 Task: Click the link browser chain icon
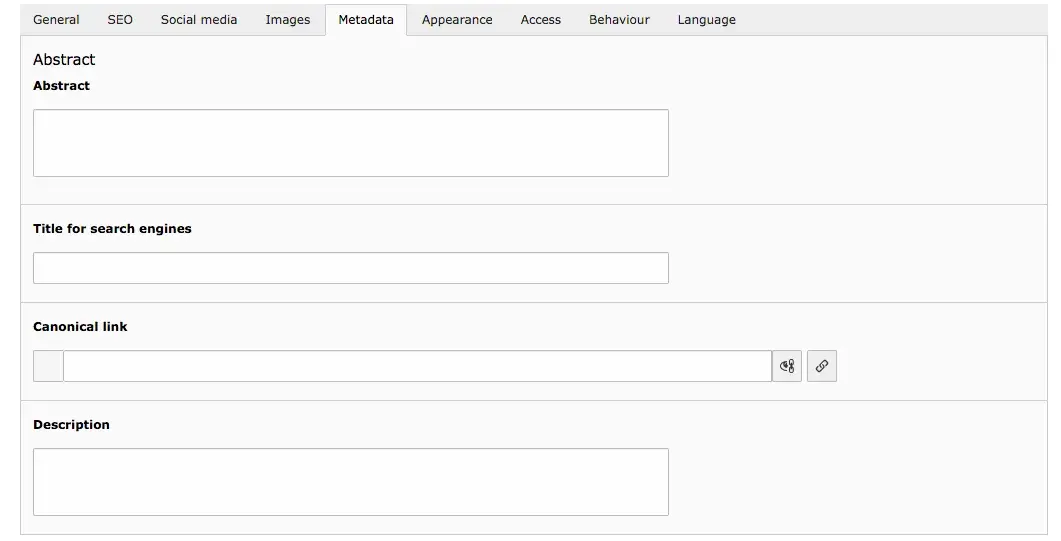point(821,366)
